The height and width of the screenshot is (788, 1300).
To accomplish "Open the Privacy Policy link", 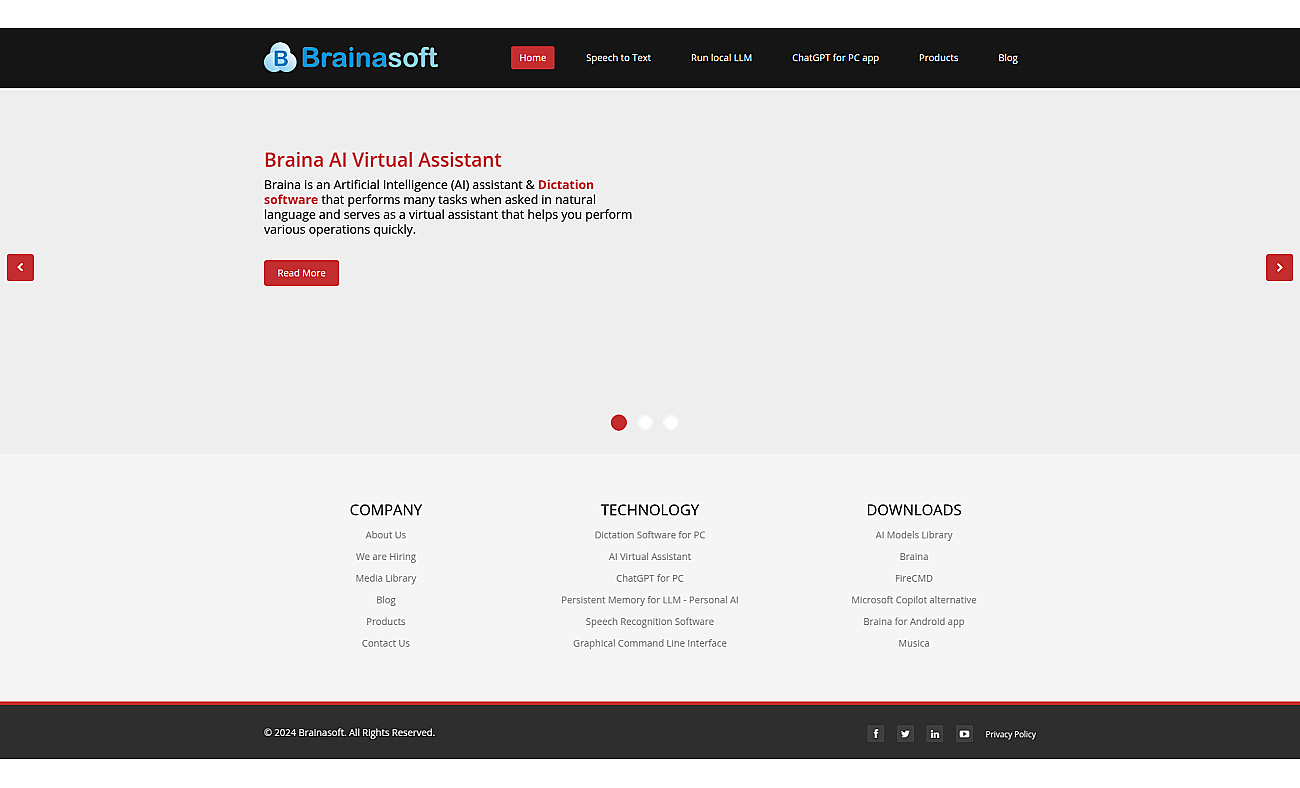I will 1010,734.
